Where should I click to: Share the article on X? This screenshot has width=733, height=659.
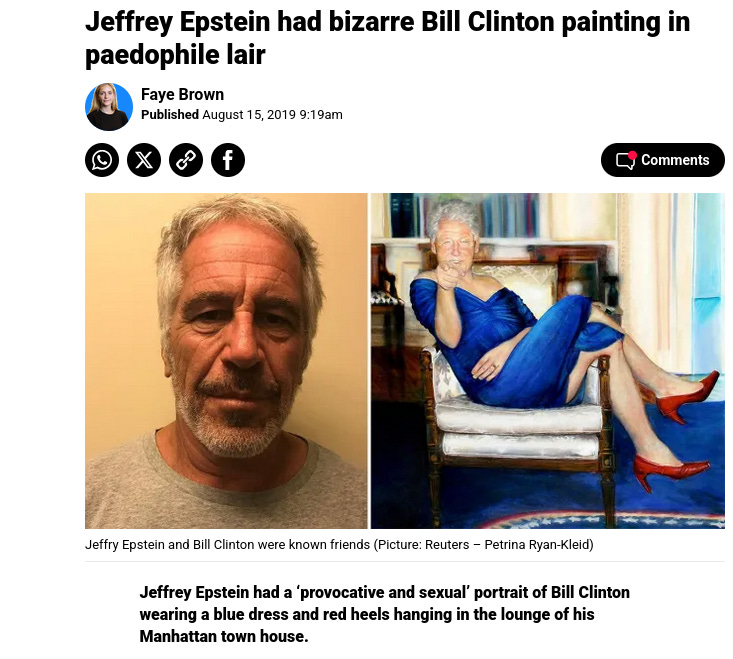pos(144,160)
